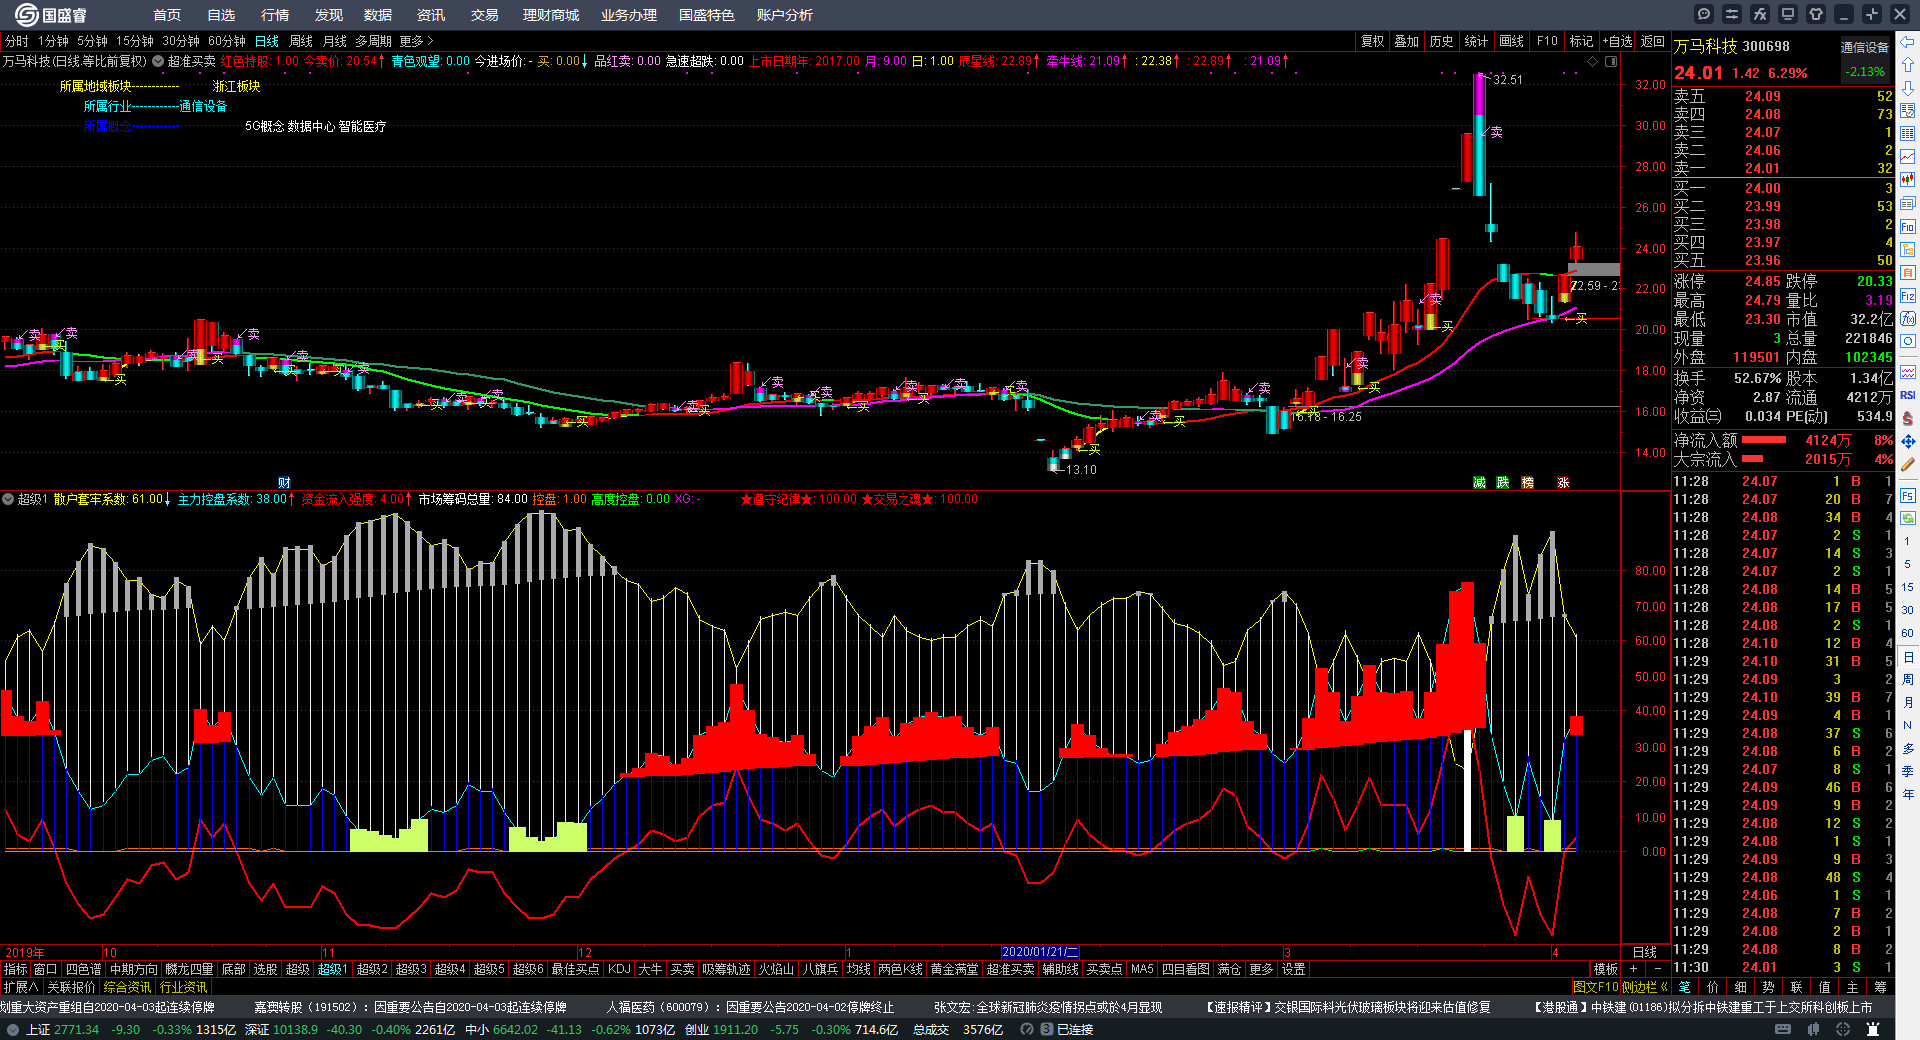
Task: Switch to the 综合资讯 tab
Action: [x=127, y=987]
